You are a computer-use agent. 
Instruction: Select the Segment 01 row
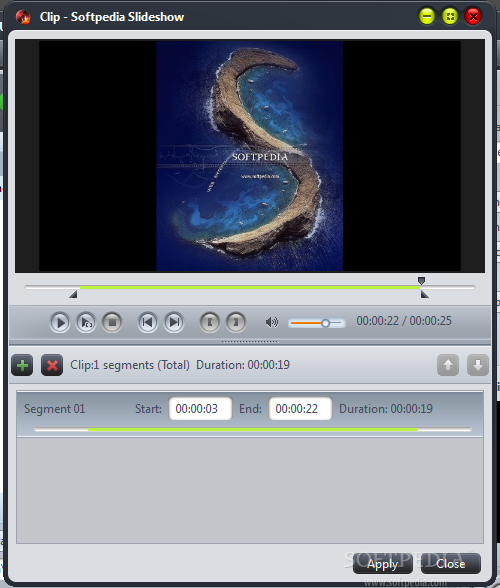pyautogui.click(x=250, y=414)
